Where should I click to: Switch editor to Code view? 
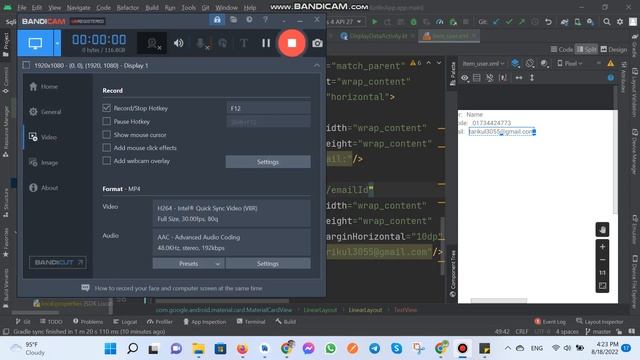click(562, 49)
